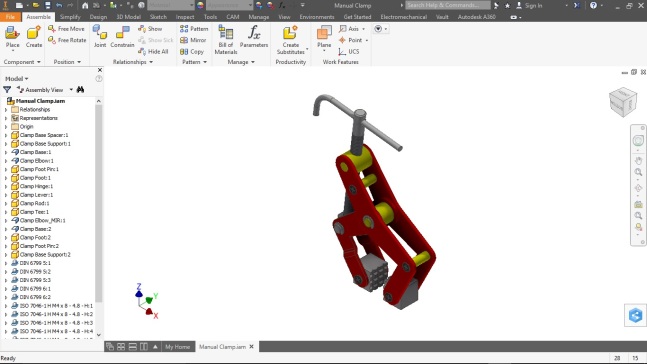Open the Component panel dropdown
This screenshot has height=364, width=647.
pos(22,62)
